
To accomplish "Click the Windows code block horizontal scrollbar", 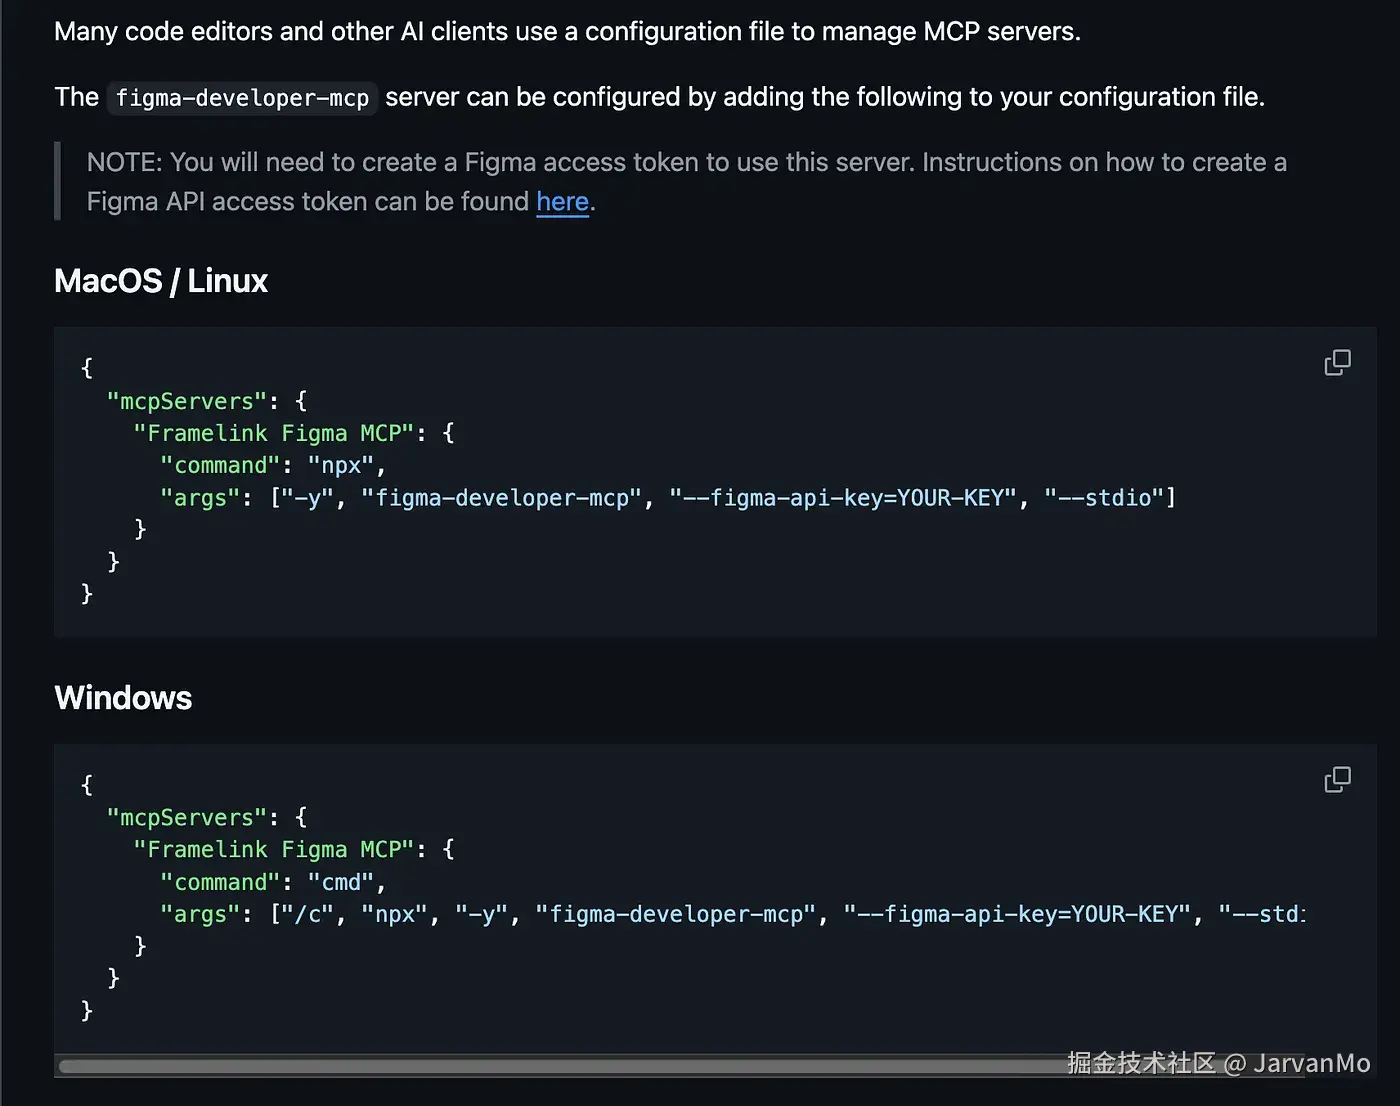I will (x=560, y=1066).
